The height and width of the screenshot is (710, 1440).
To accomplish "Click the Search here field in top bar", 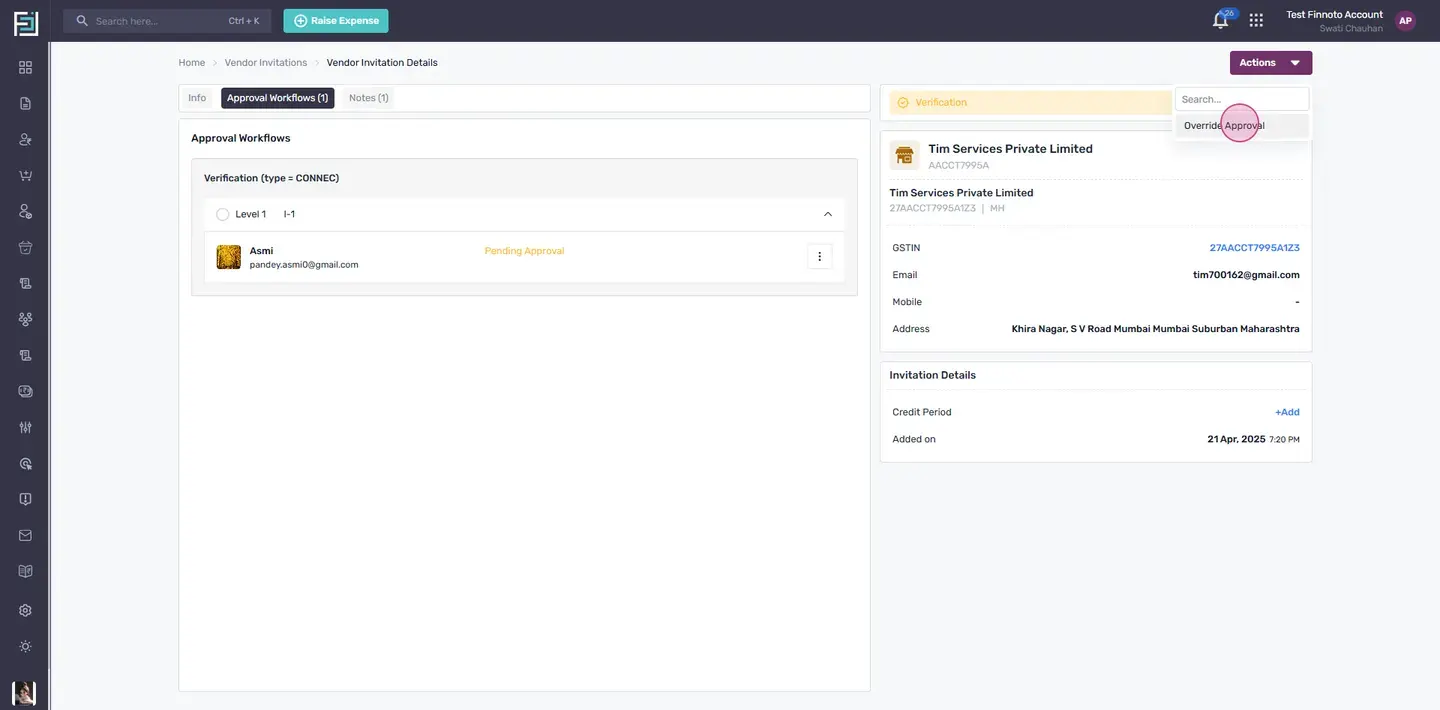I will point(167,20).
